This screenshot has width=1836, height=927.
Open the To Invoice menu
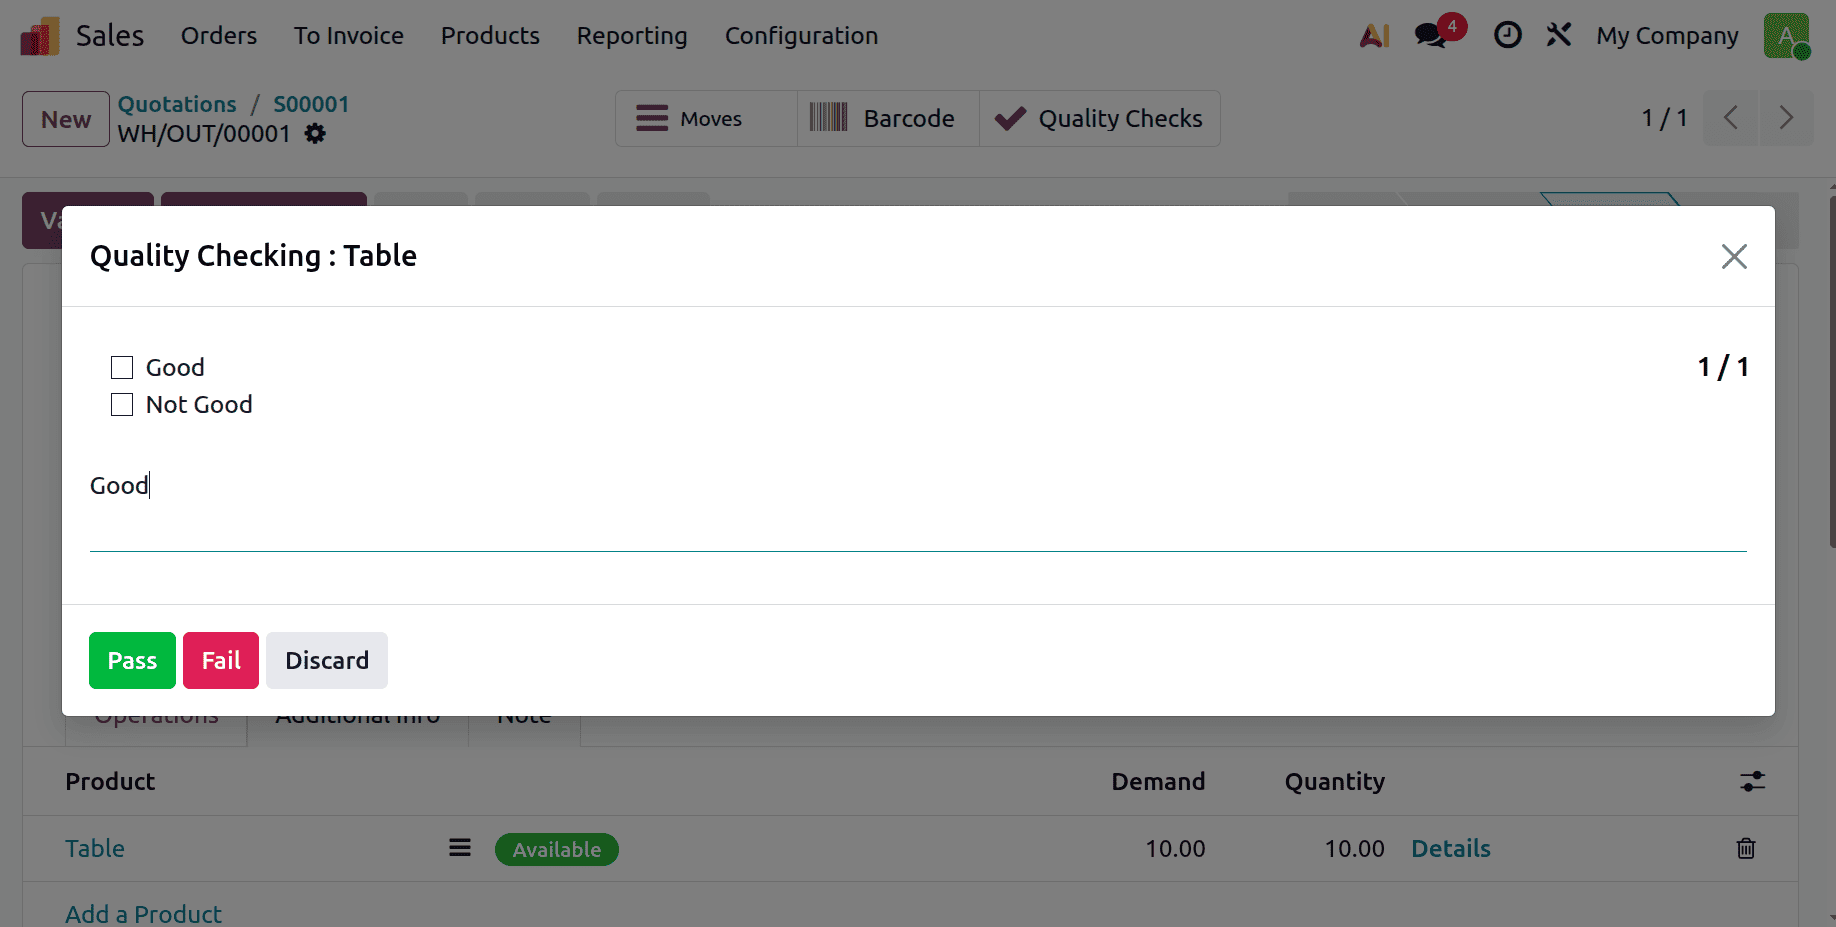coord(349,36)
